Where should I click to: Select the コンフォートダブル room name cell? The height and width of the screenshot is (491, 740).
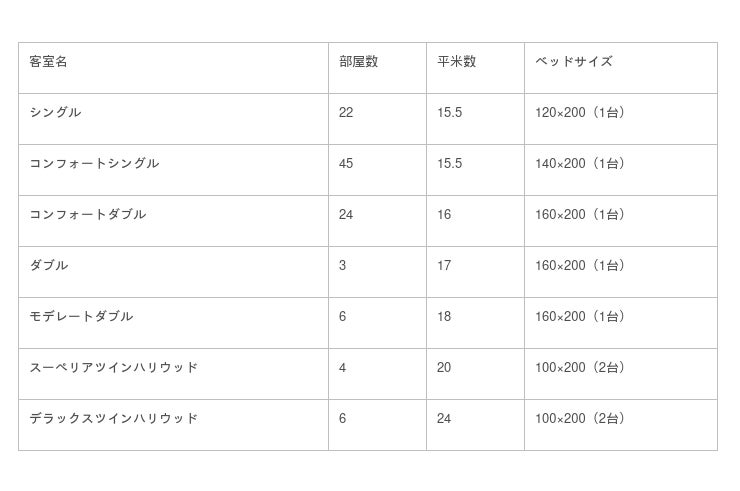tap(88, 215)
